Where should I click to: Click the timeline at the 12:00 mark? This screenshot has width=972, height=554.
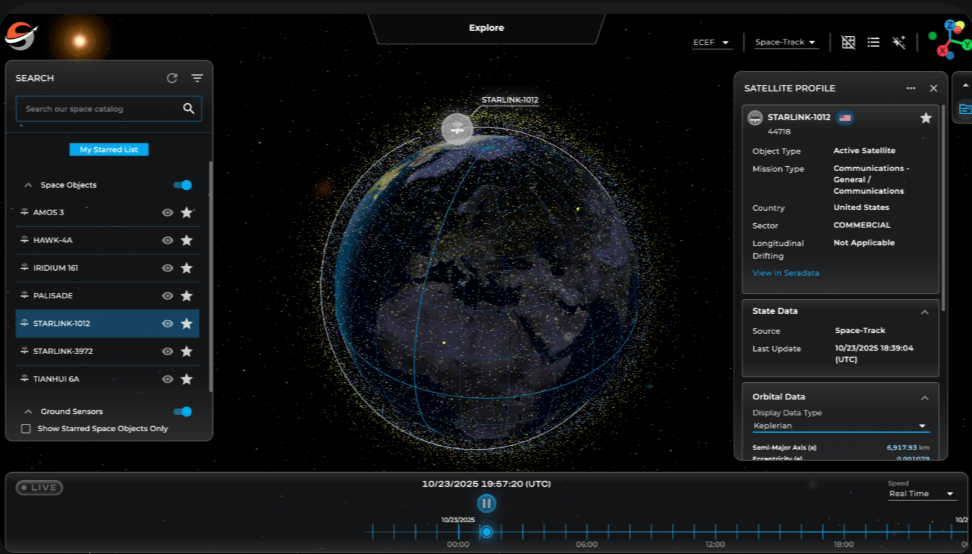pos(715,532)
